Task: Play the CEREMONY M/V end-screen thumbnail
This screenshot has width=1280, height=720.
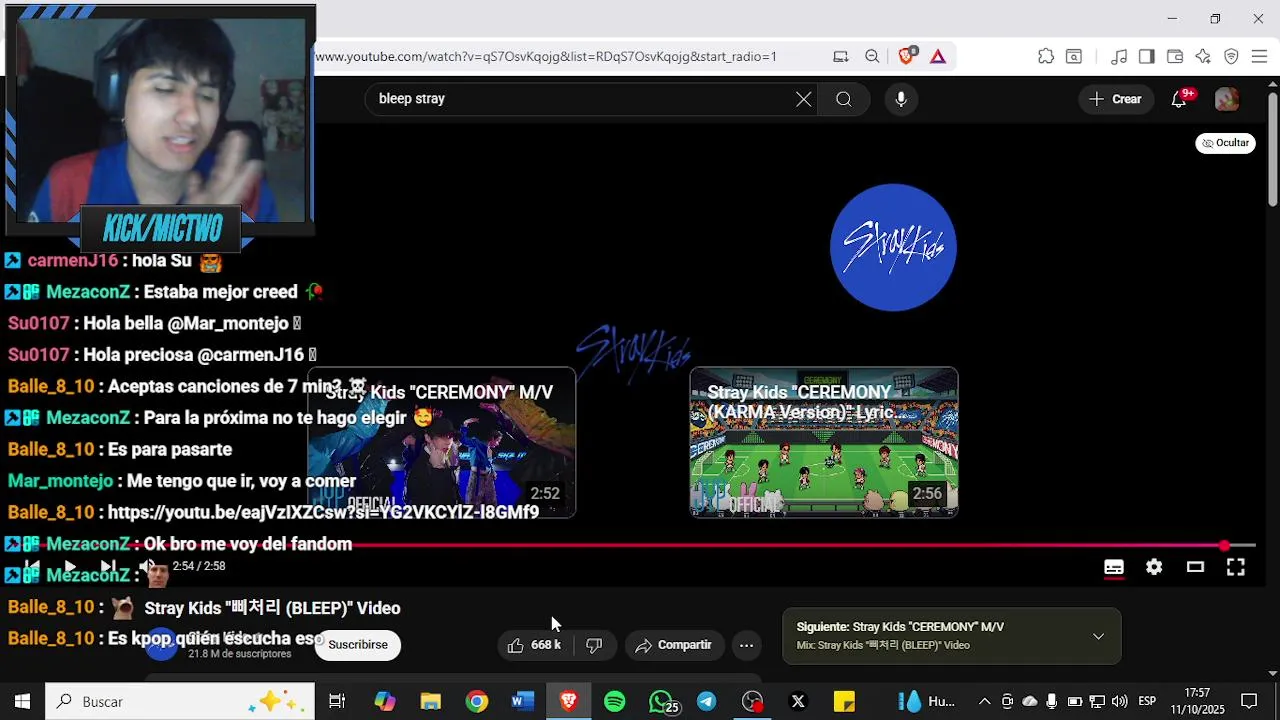Action: [x=441, y=442]
